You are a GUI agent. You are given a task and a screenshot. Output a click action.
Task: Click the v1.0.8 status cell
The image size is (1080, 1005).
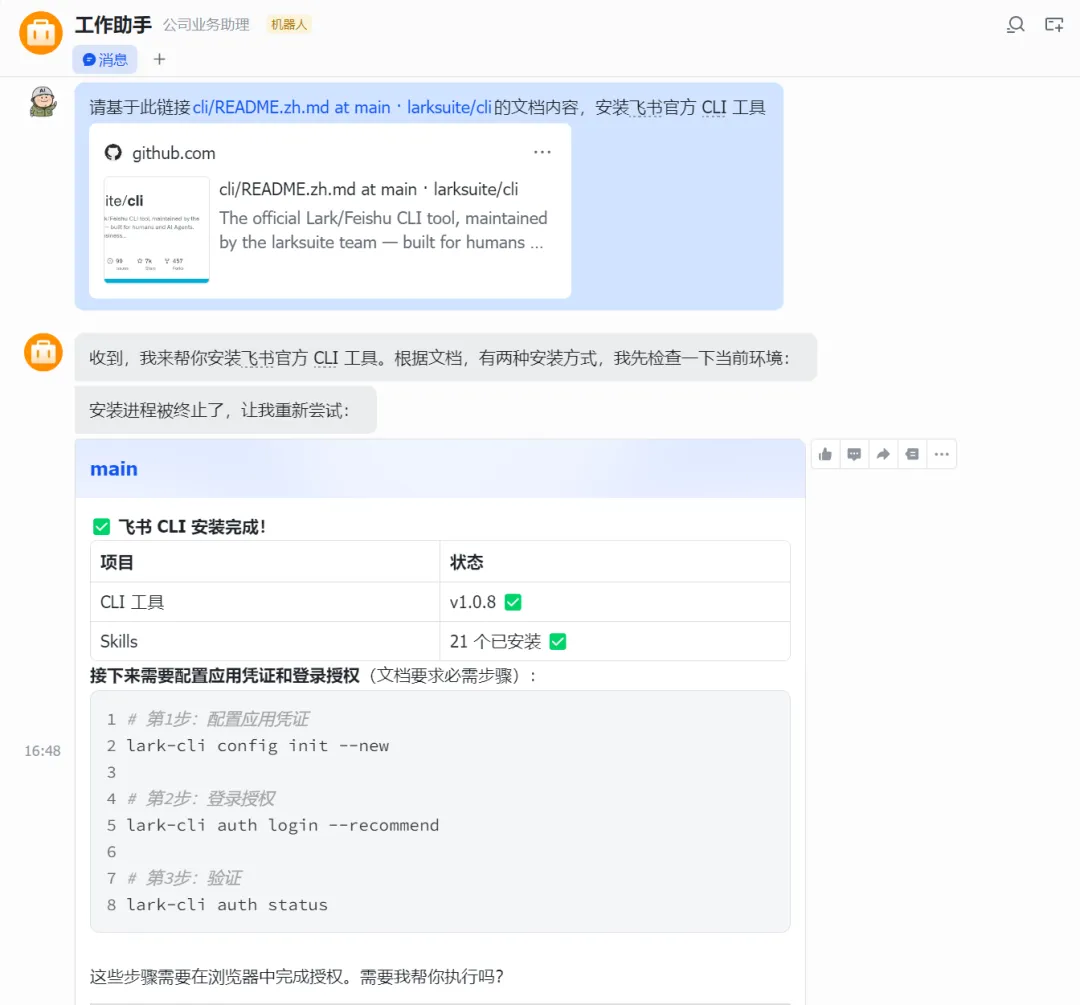614,602
